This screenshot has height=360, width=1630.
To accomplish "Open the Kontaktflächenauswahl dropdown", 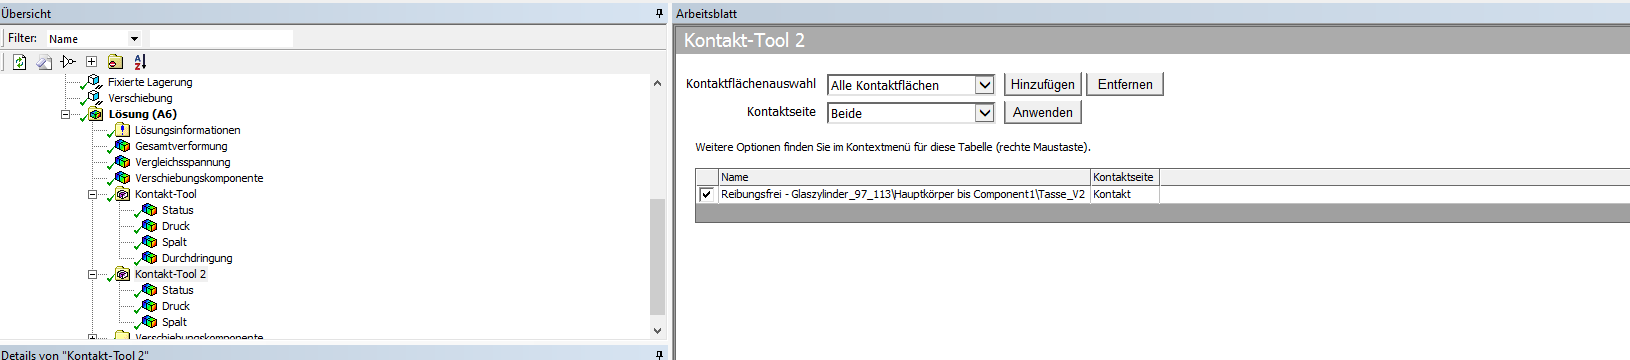I will (x=984, y=85).
